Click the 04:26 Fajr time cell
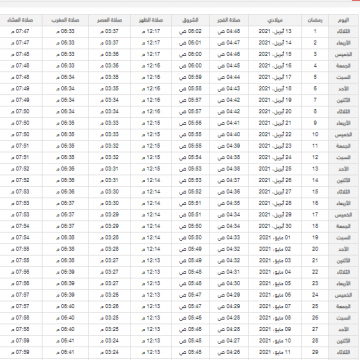This screenshot has width=360, height=360. (229, 352)
